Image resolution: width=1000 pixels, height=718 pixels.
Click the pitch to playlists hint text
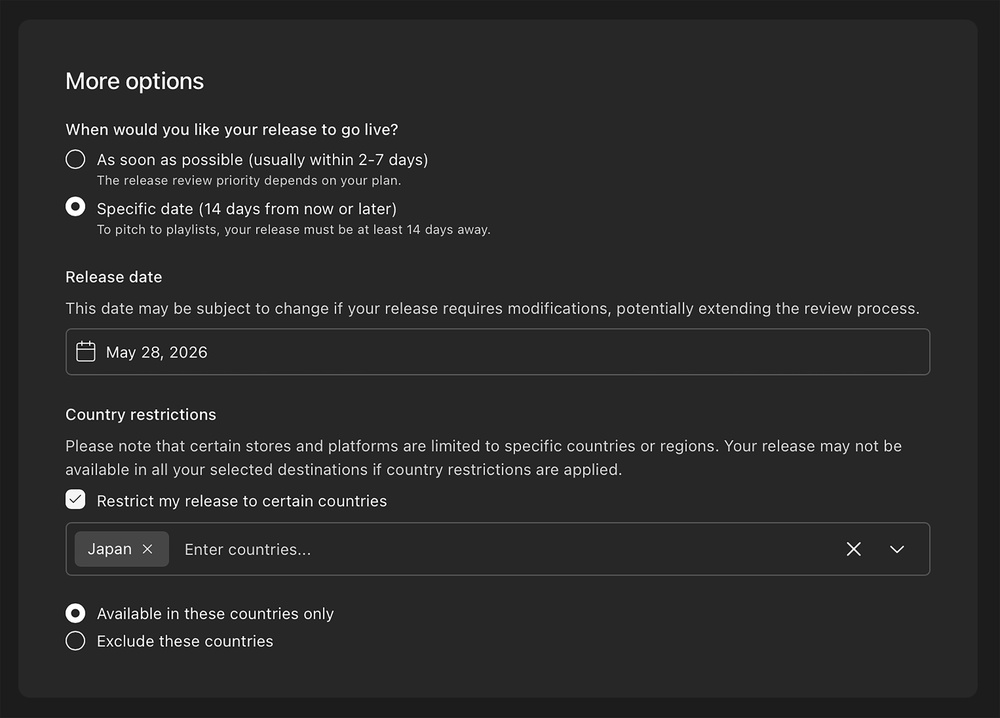pyautogui.click(x=293, y=229)
